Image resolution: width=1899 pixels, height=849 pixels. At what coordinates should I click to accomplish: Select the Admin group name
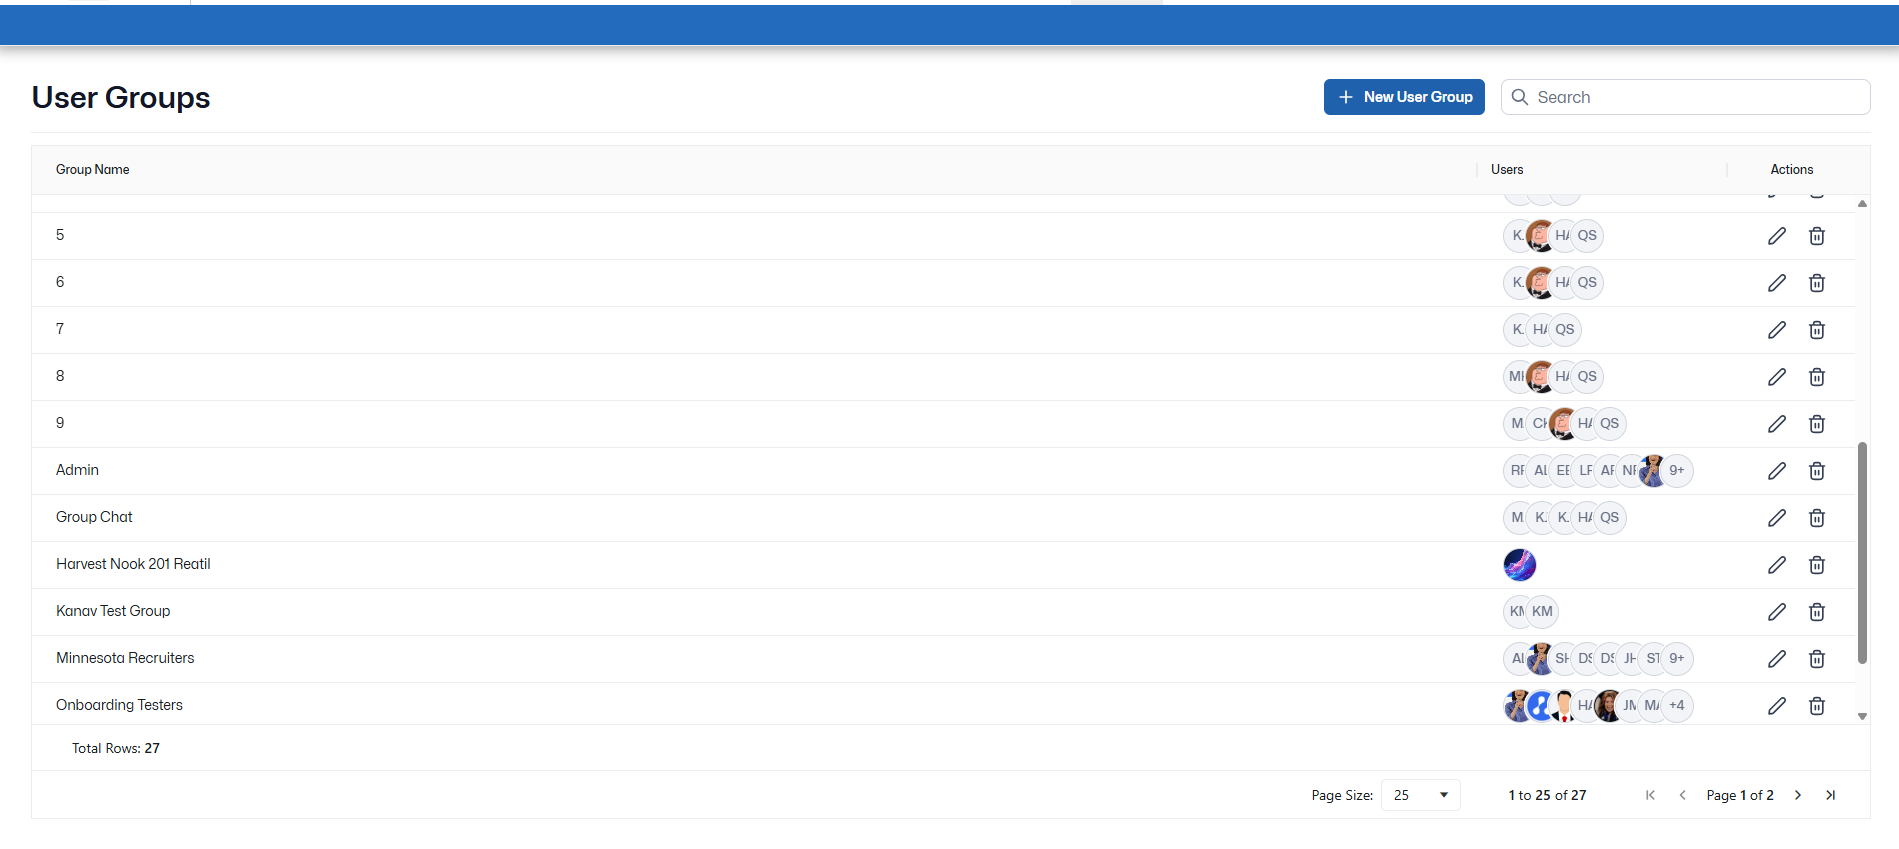click(x=77, y=470)
